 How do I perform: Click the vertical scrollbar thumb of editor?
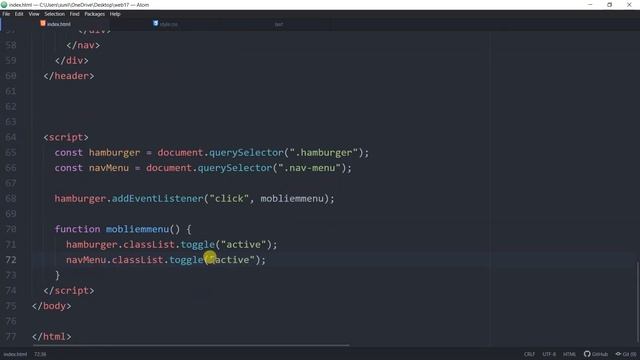(638, 302)
